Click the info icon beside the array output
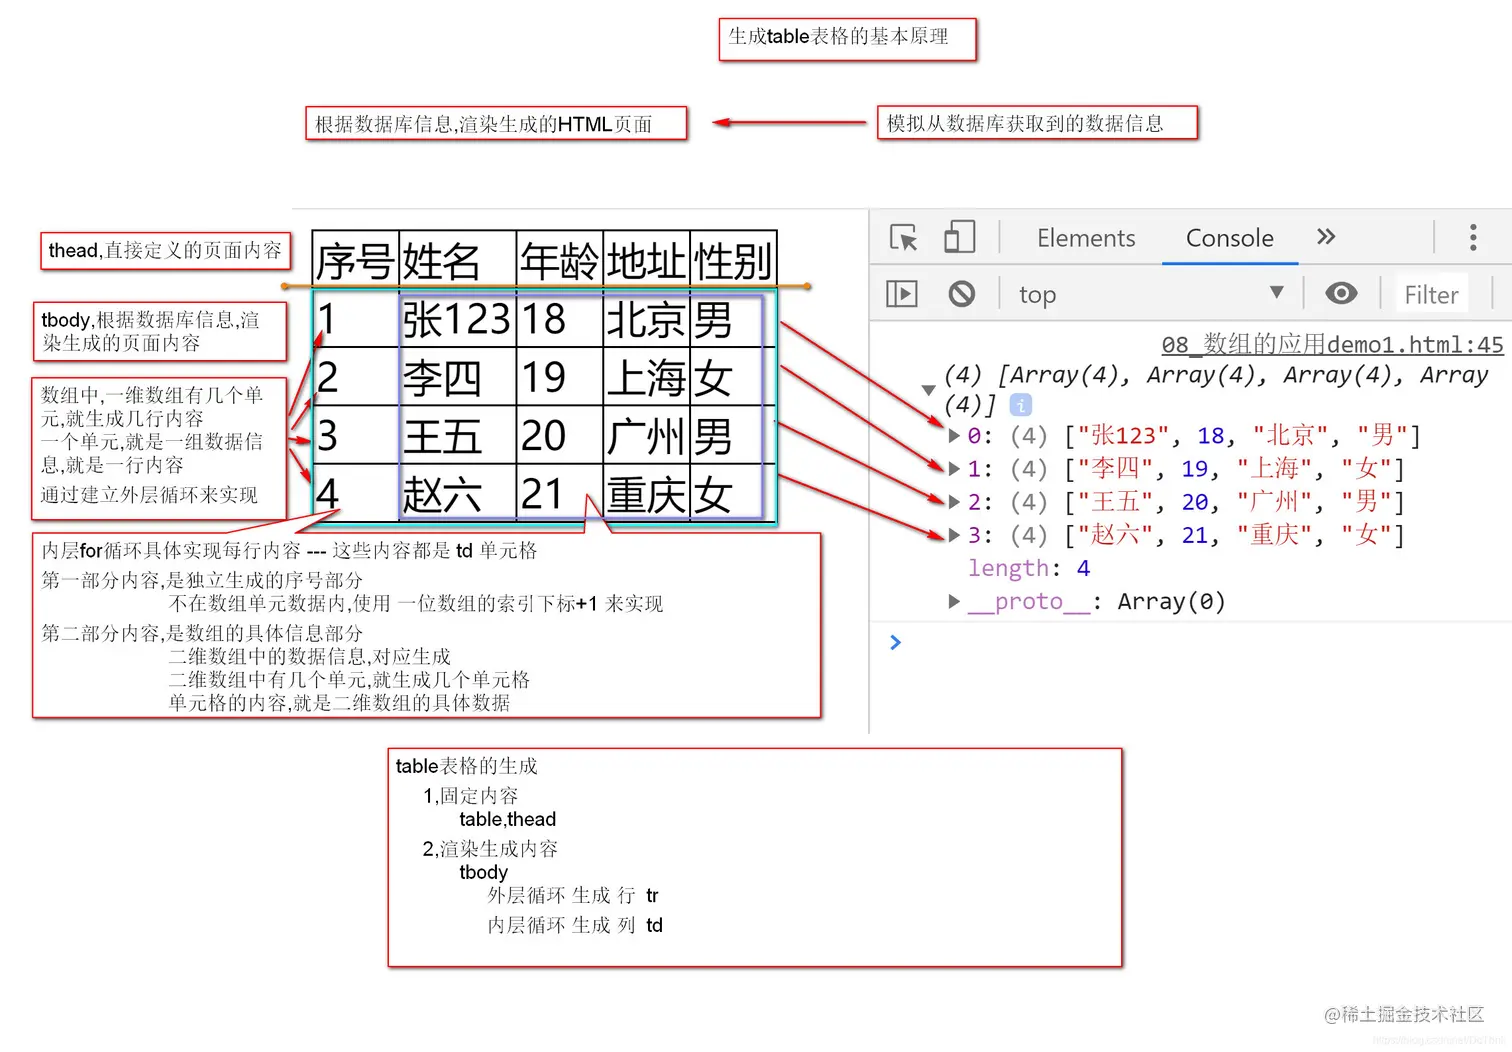 1020,405
